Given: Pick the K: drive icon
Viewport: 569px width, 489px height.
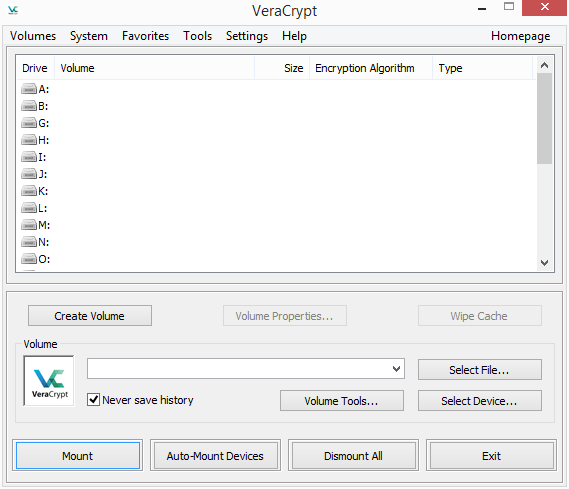Looking at the screenshot, I should [29, 191].
